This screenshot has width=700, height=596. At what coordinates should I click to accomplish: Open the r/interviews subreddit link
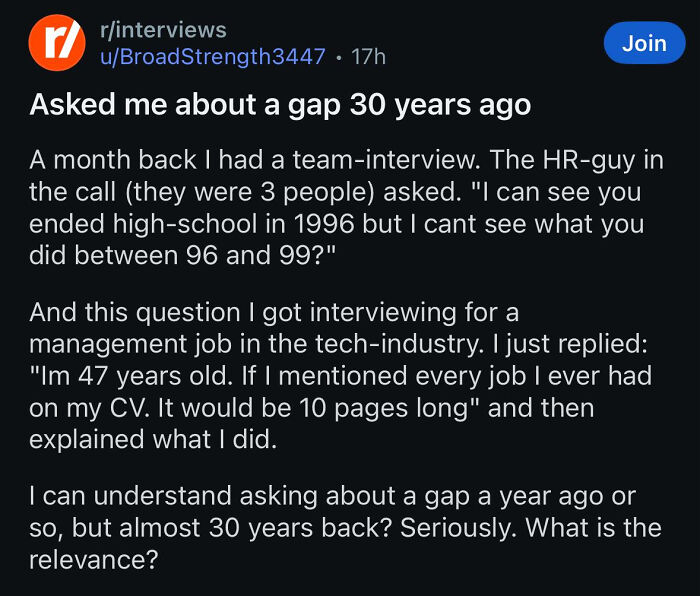pos(164,30)
